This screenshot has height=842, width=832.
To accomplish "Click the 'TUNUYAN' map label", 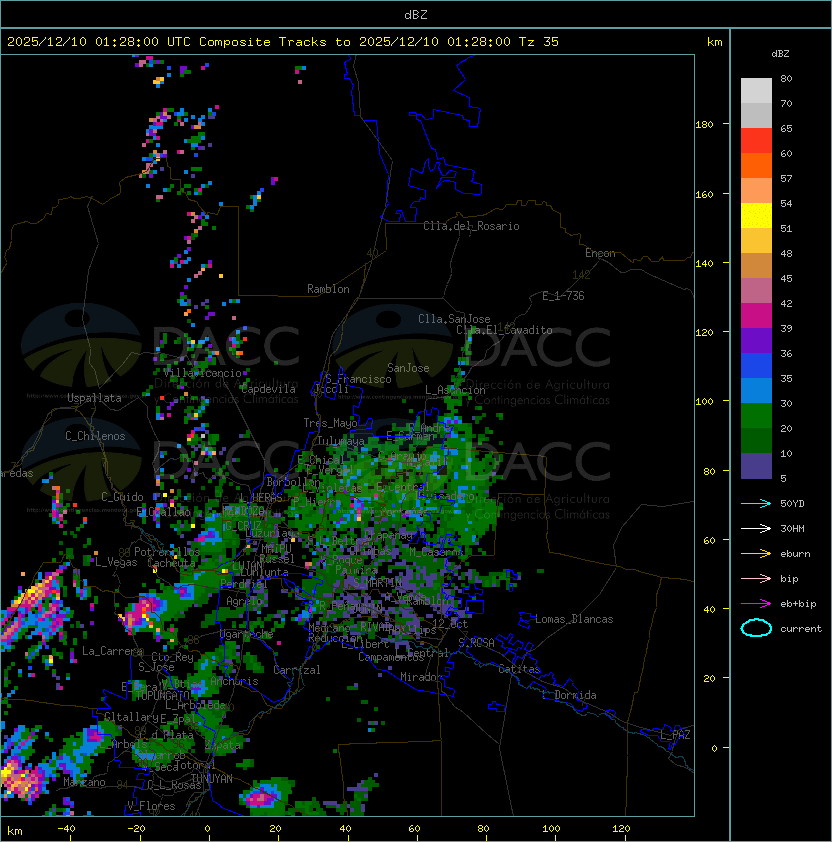I will point(212,779).
